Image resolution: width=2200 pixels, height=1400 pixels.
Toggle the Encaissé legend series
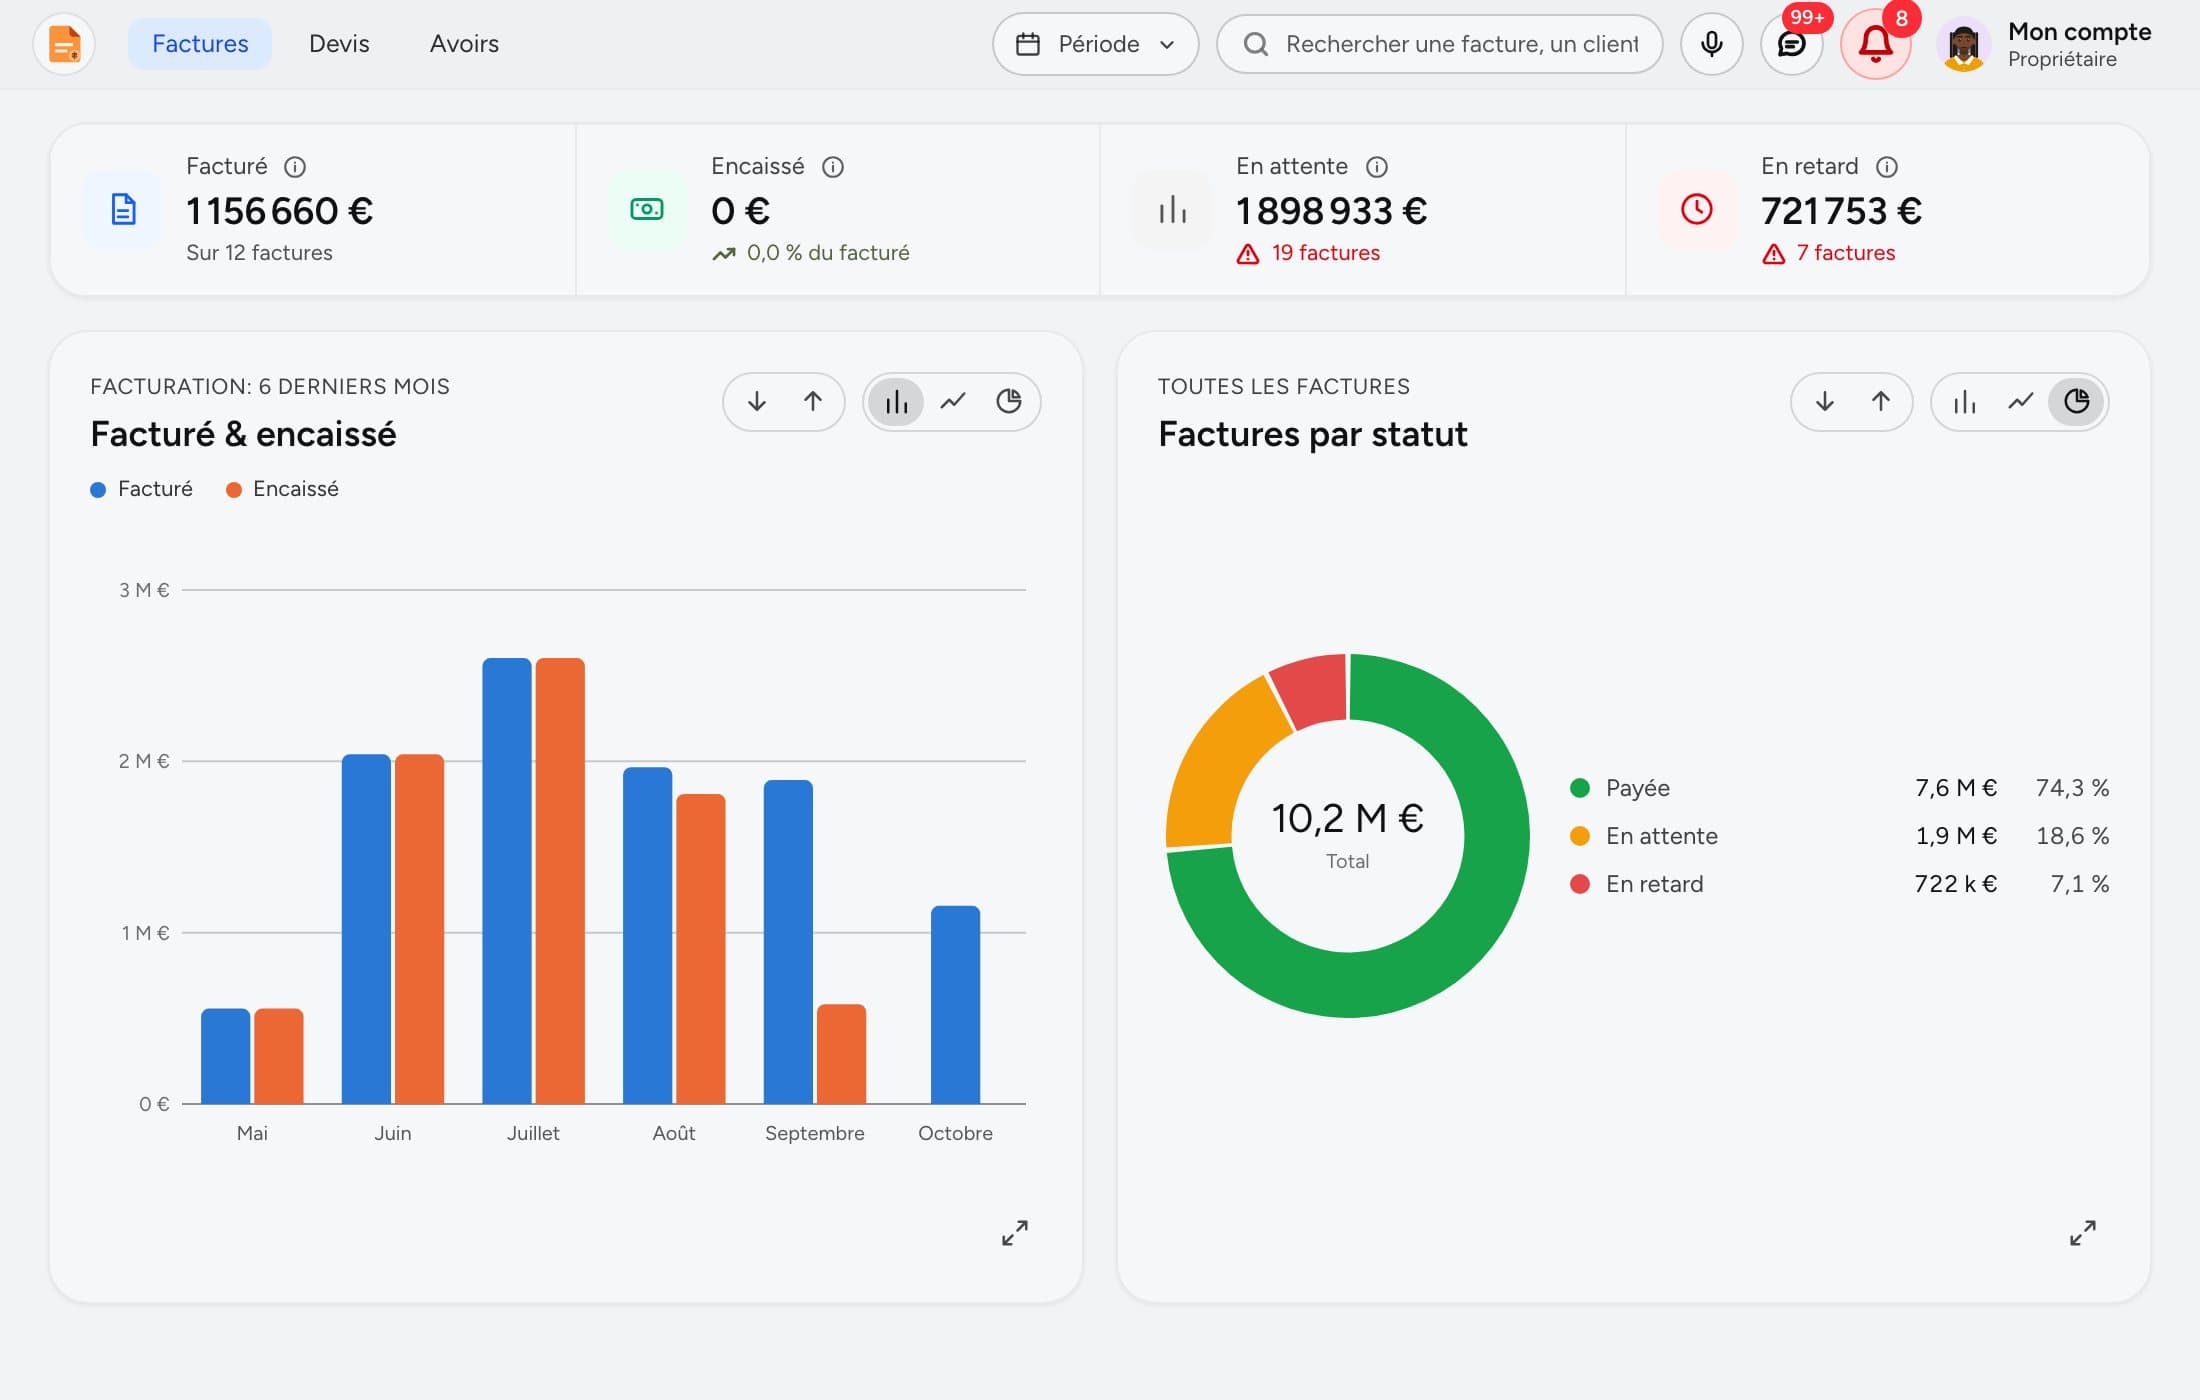[282, 489]
